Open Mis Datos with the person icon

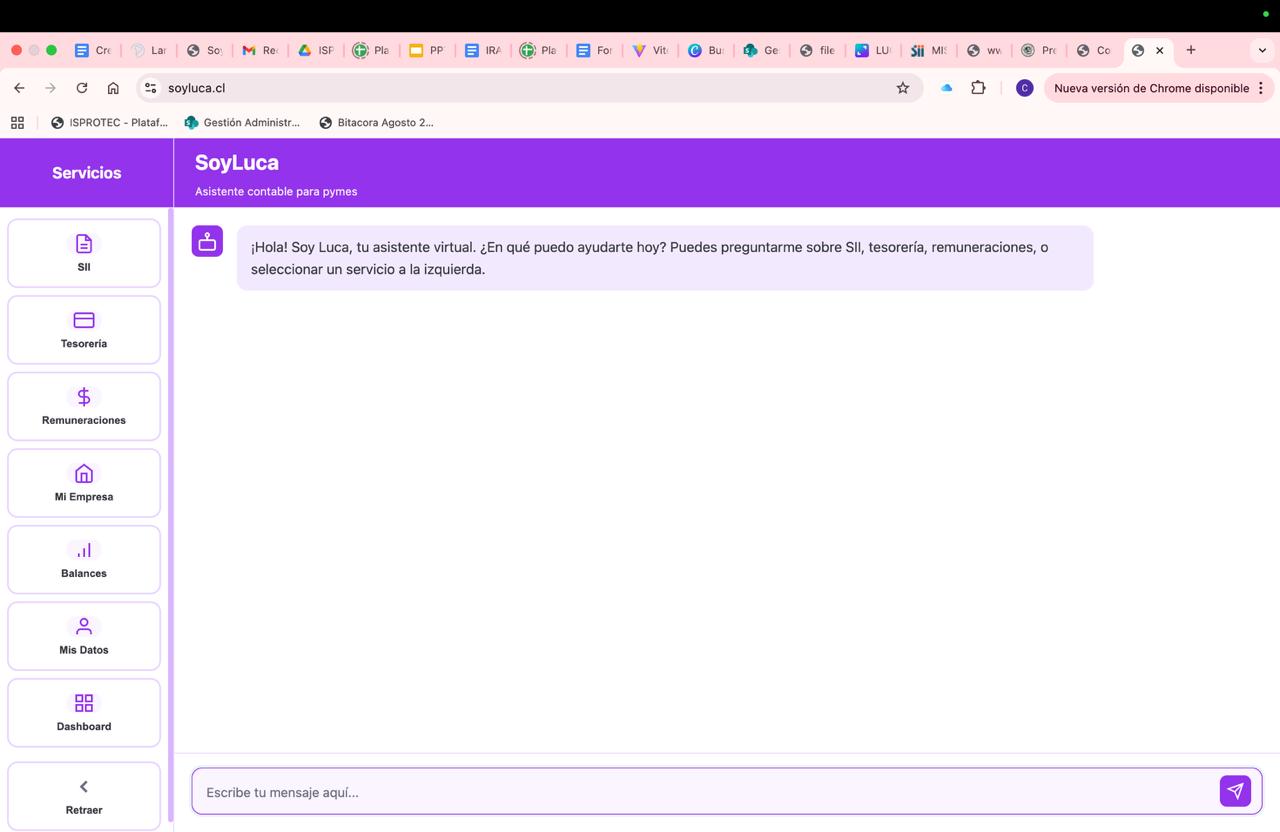click(x=83, y=626)
